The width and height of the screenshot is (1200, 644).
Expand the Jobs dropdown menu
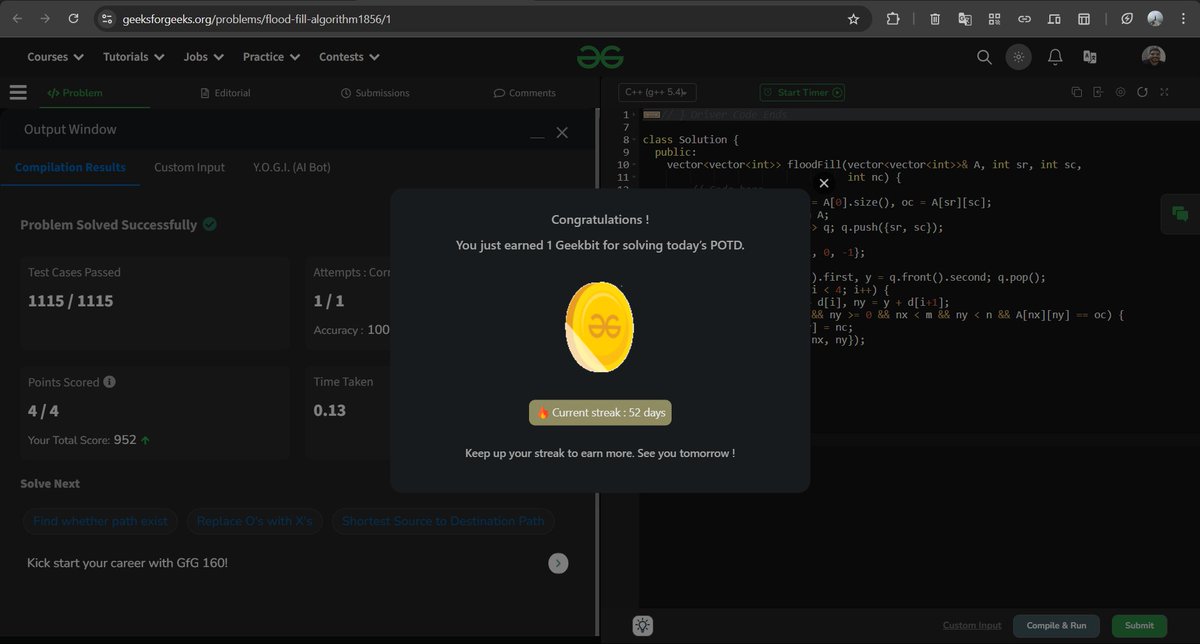tap(203, 57)
